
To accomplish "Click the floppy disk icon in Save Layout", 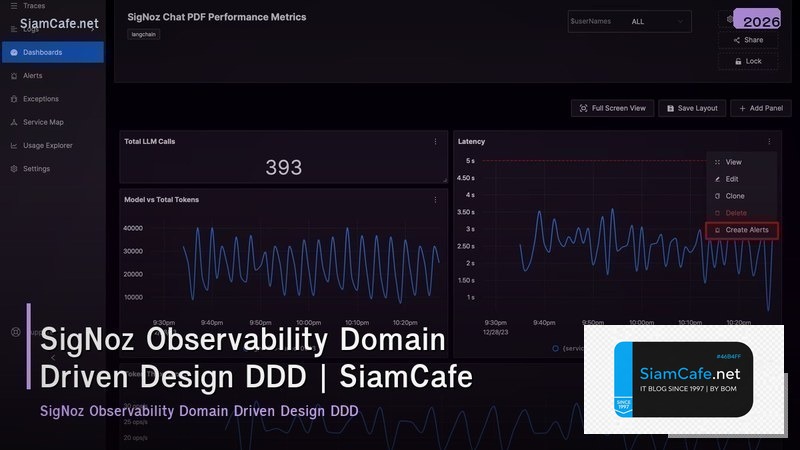I will pyautogui.click(x=670, y=108).
